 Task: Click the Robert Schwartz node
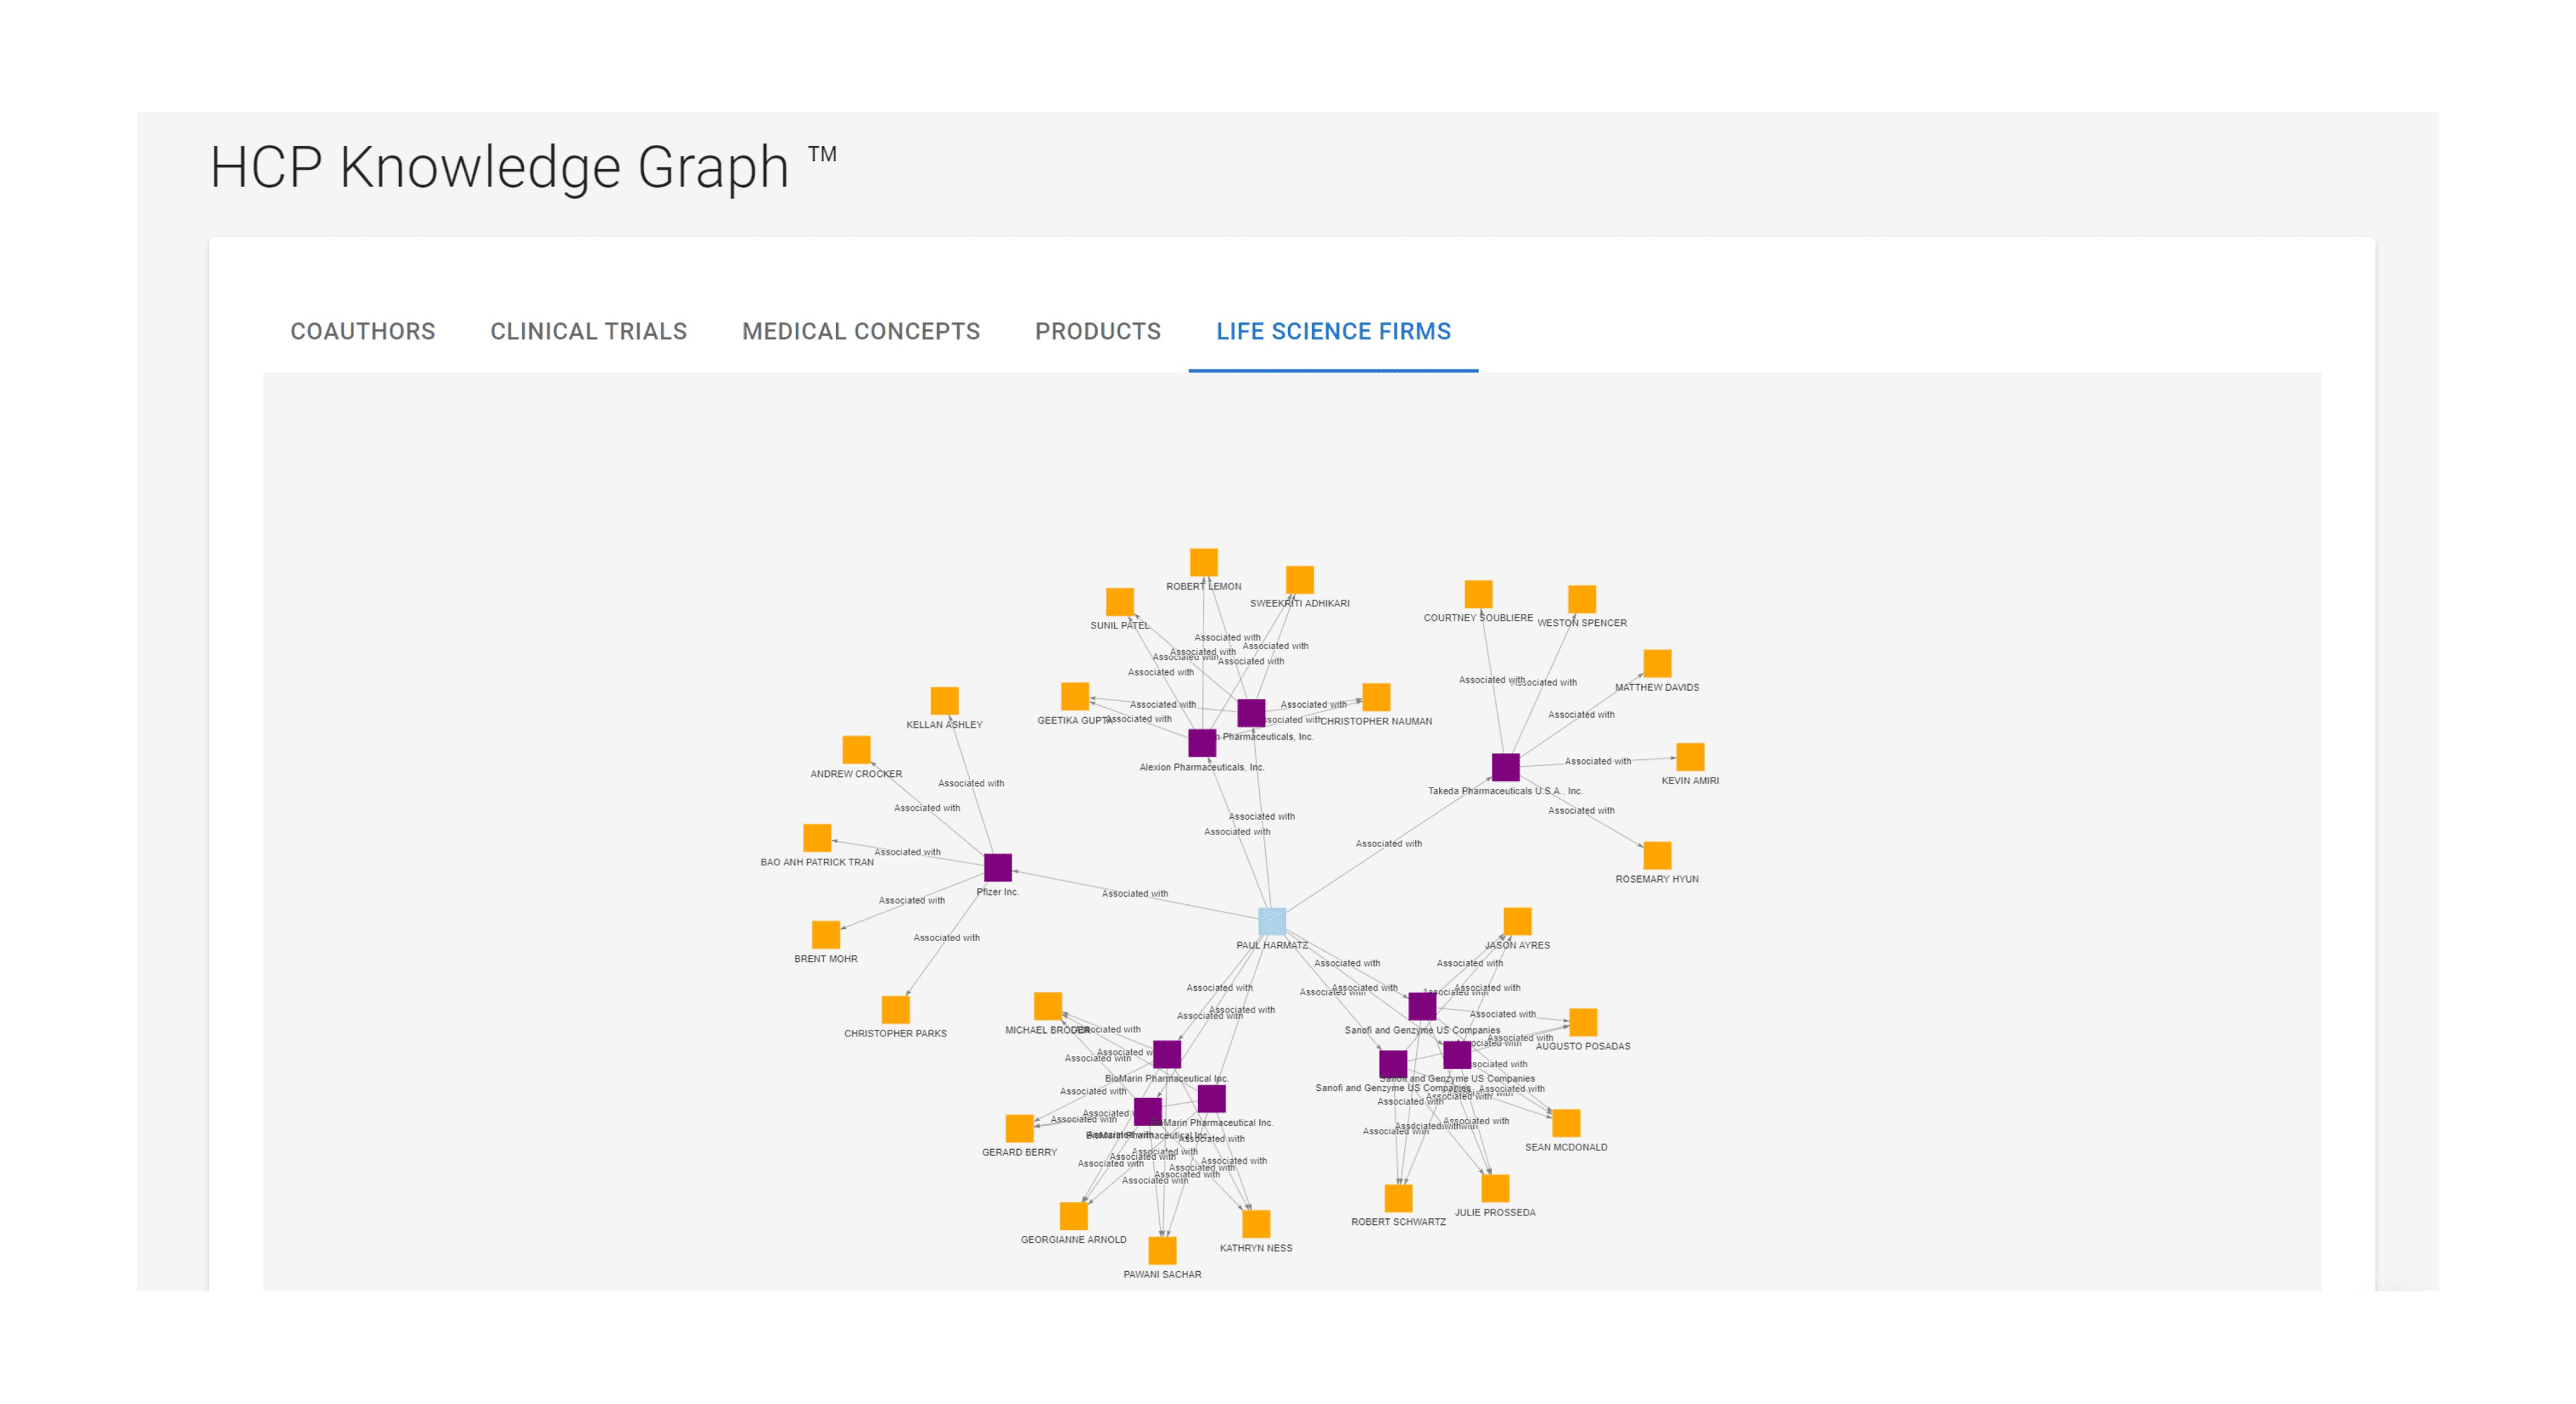[x=1398, y=1198]
